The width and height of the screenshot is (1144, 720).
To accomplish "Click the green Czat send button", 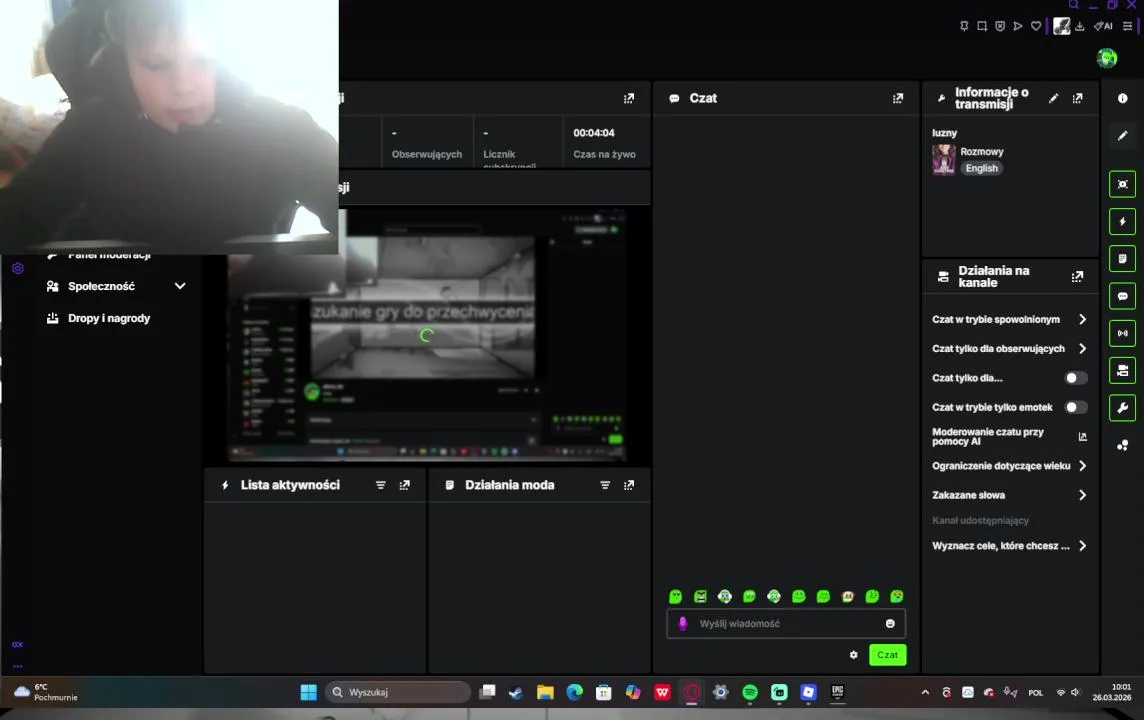I will pos(887,655).
